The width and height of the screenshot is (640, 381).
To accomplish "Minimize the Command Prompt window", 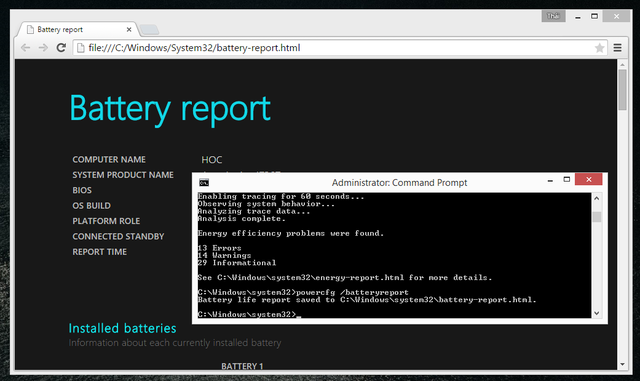I will [550, 180].
